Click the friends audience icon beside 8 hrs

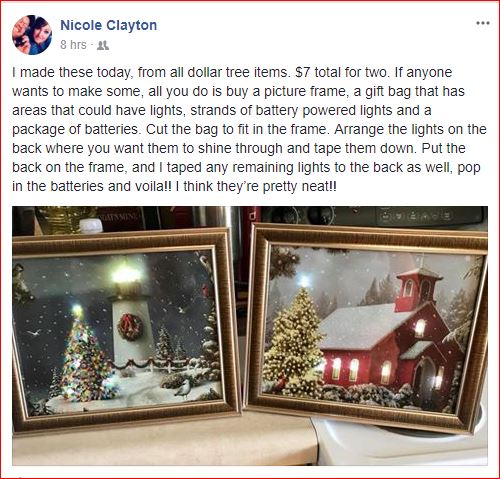(x=103, y=45)
